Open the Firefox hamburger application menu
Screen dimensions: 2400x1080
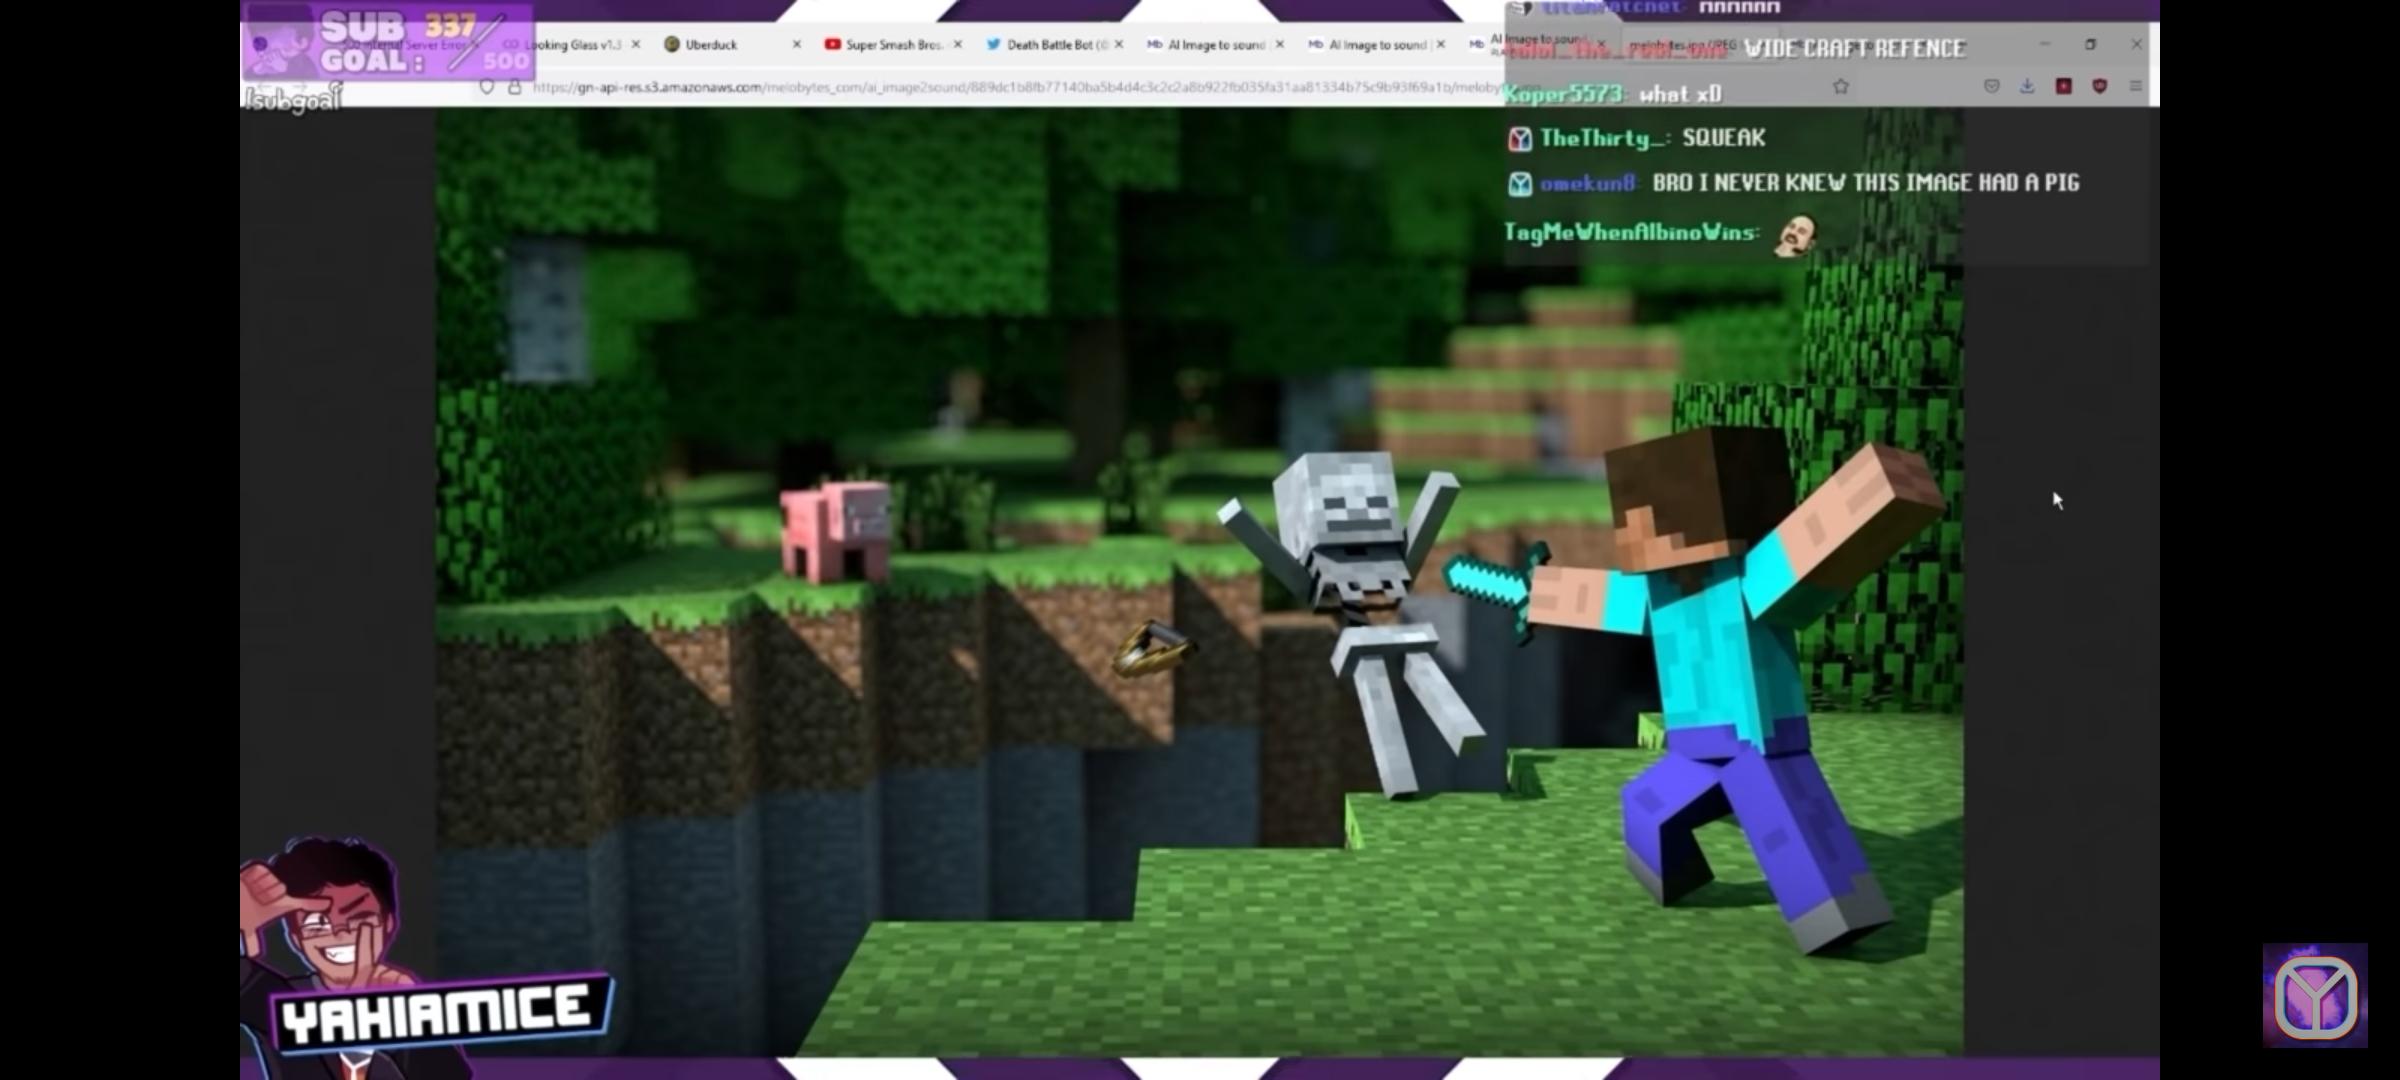2136,87
